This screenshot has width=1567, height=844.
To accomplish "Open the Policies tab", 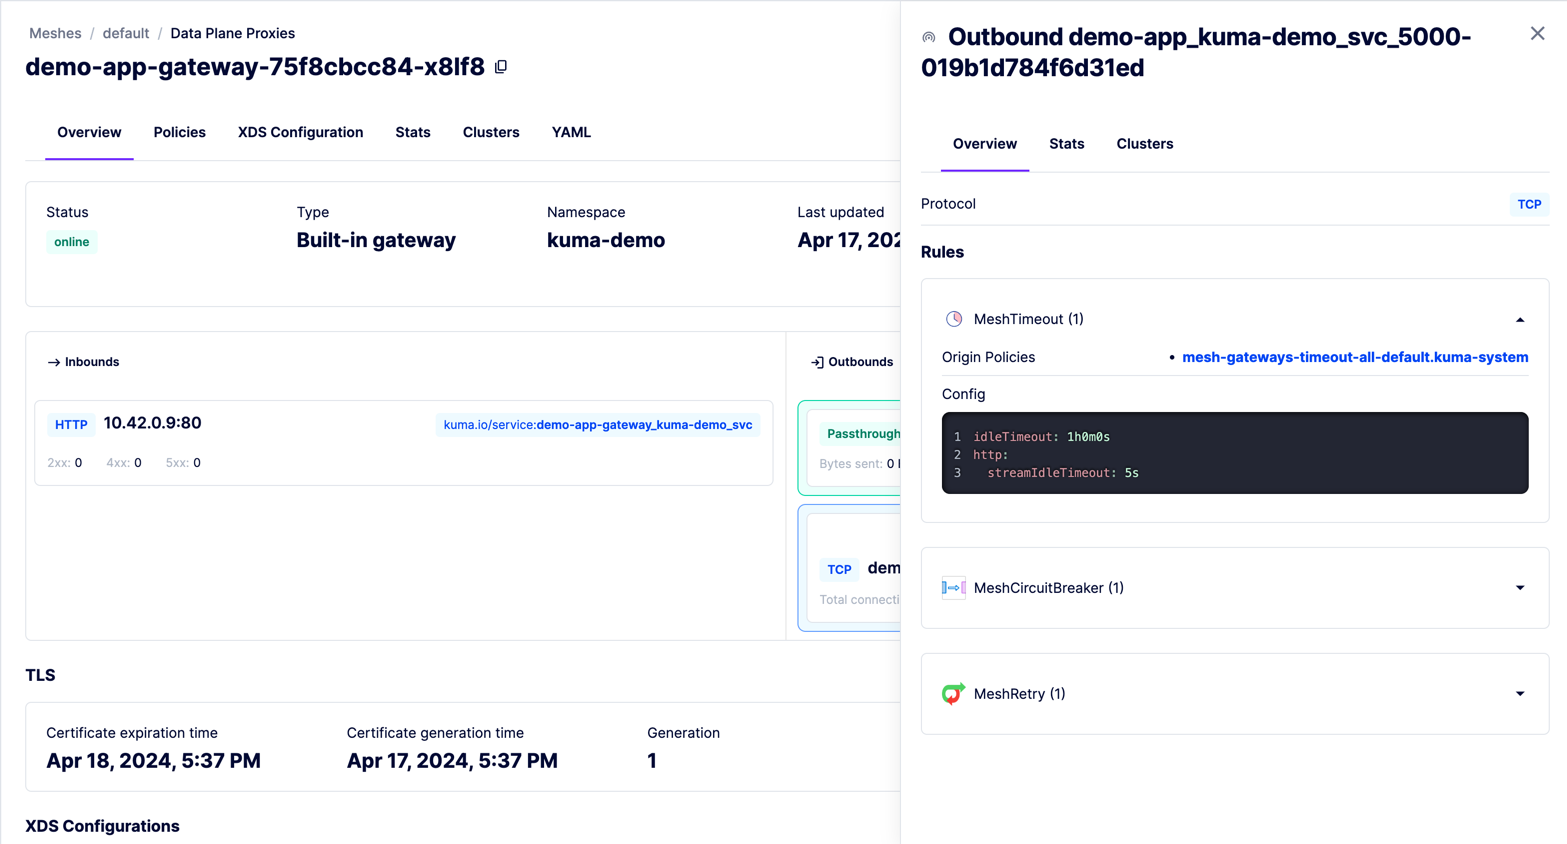I will (x=179, y=132).
